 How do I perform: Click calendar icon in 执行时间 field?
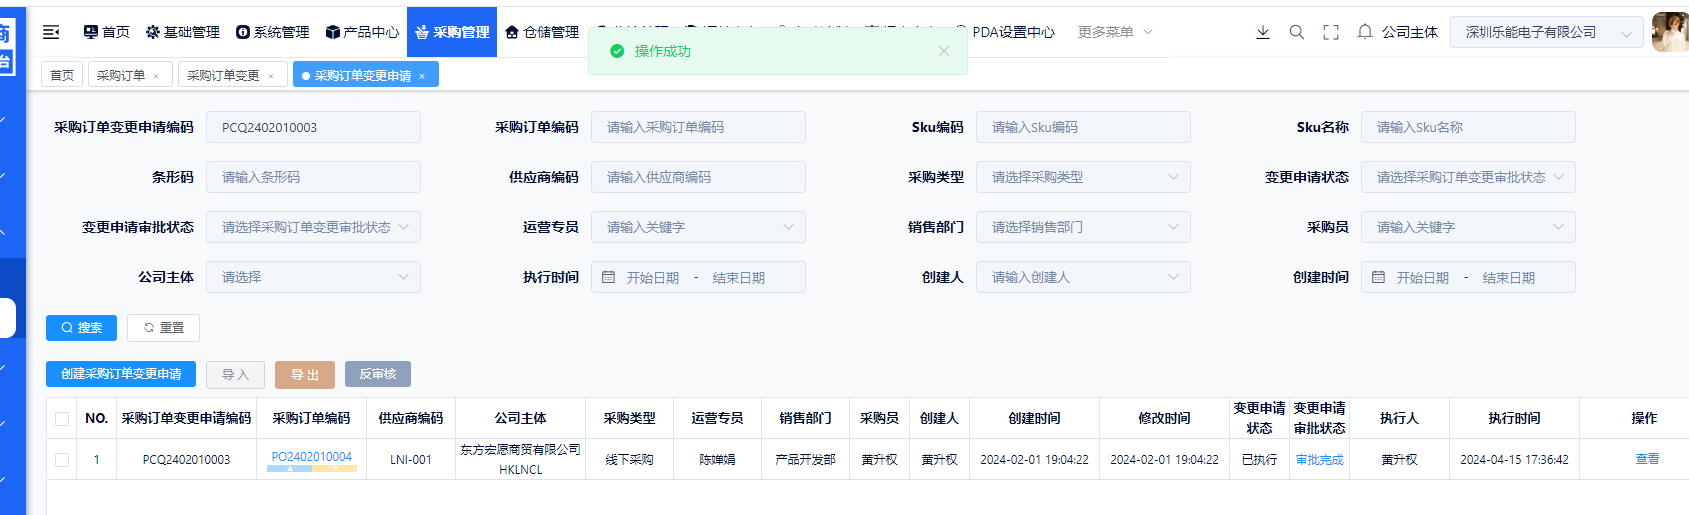pos(609,277)
